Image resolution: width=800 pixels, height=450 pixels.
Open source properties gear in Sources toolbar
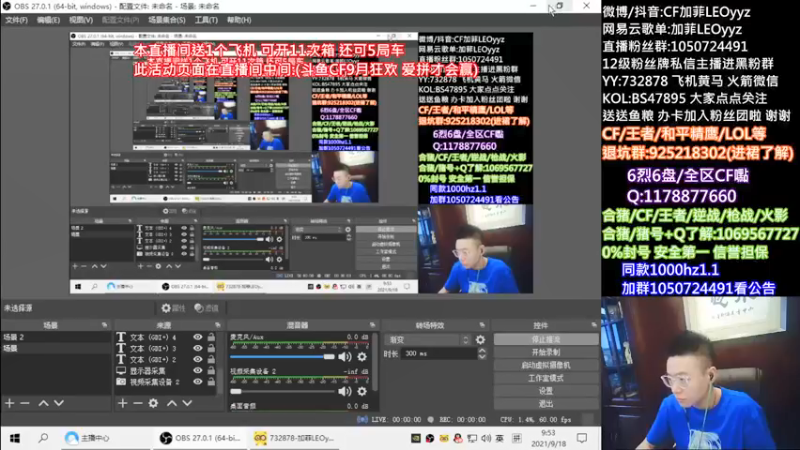[154, 404]
